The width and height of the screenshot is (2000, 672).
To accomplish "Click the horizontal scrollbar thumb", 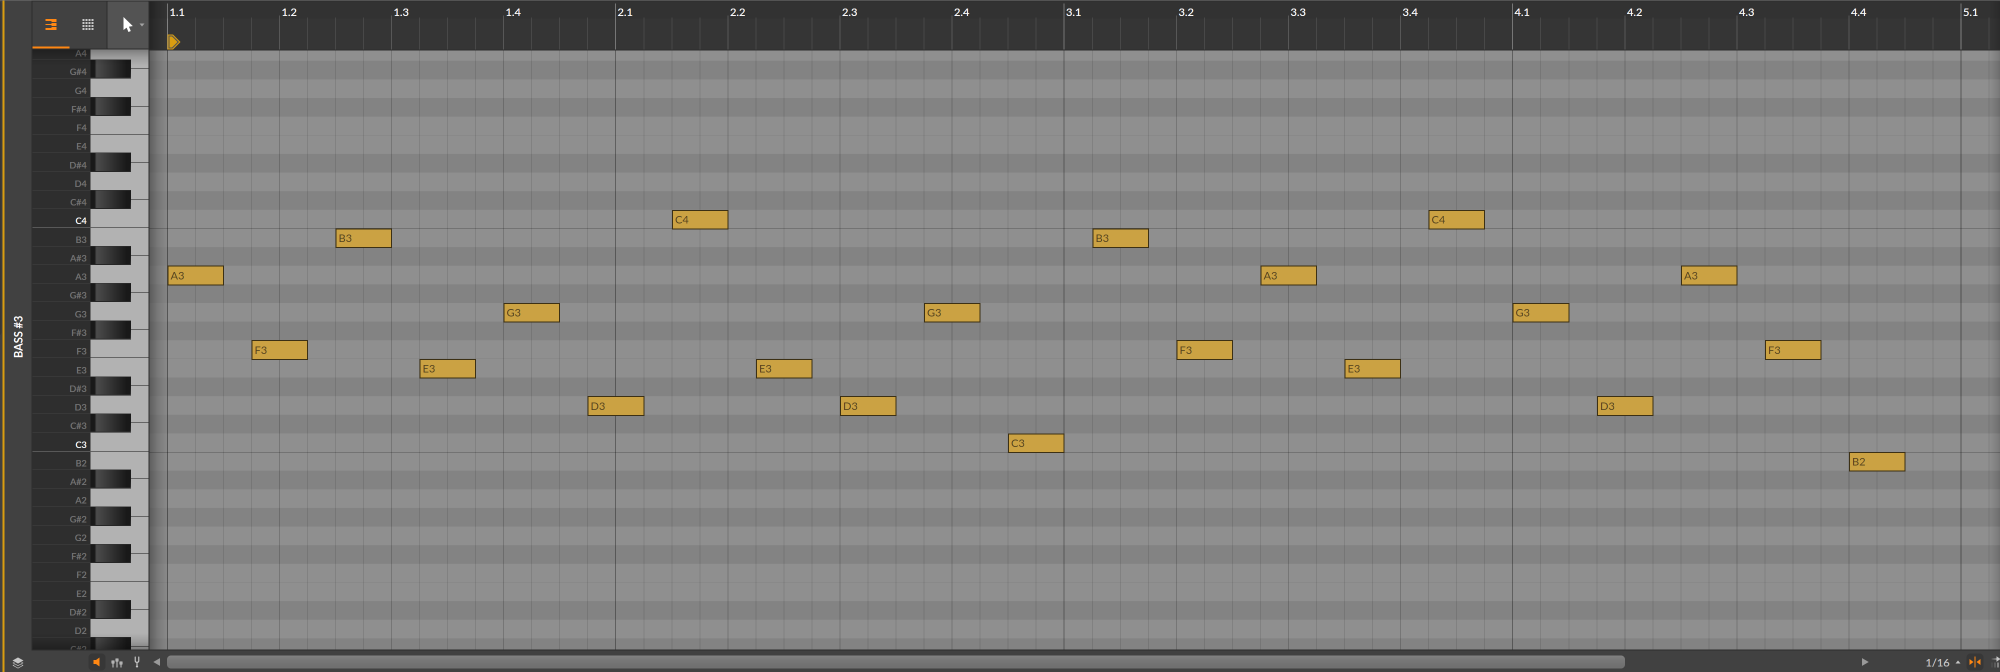I will click(x=895, y=662).
